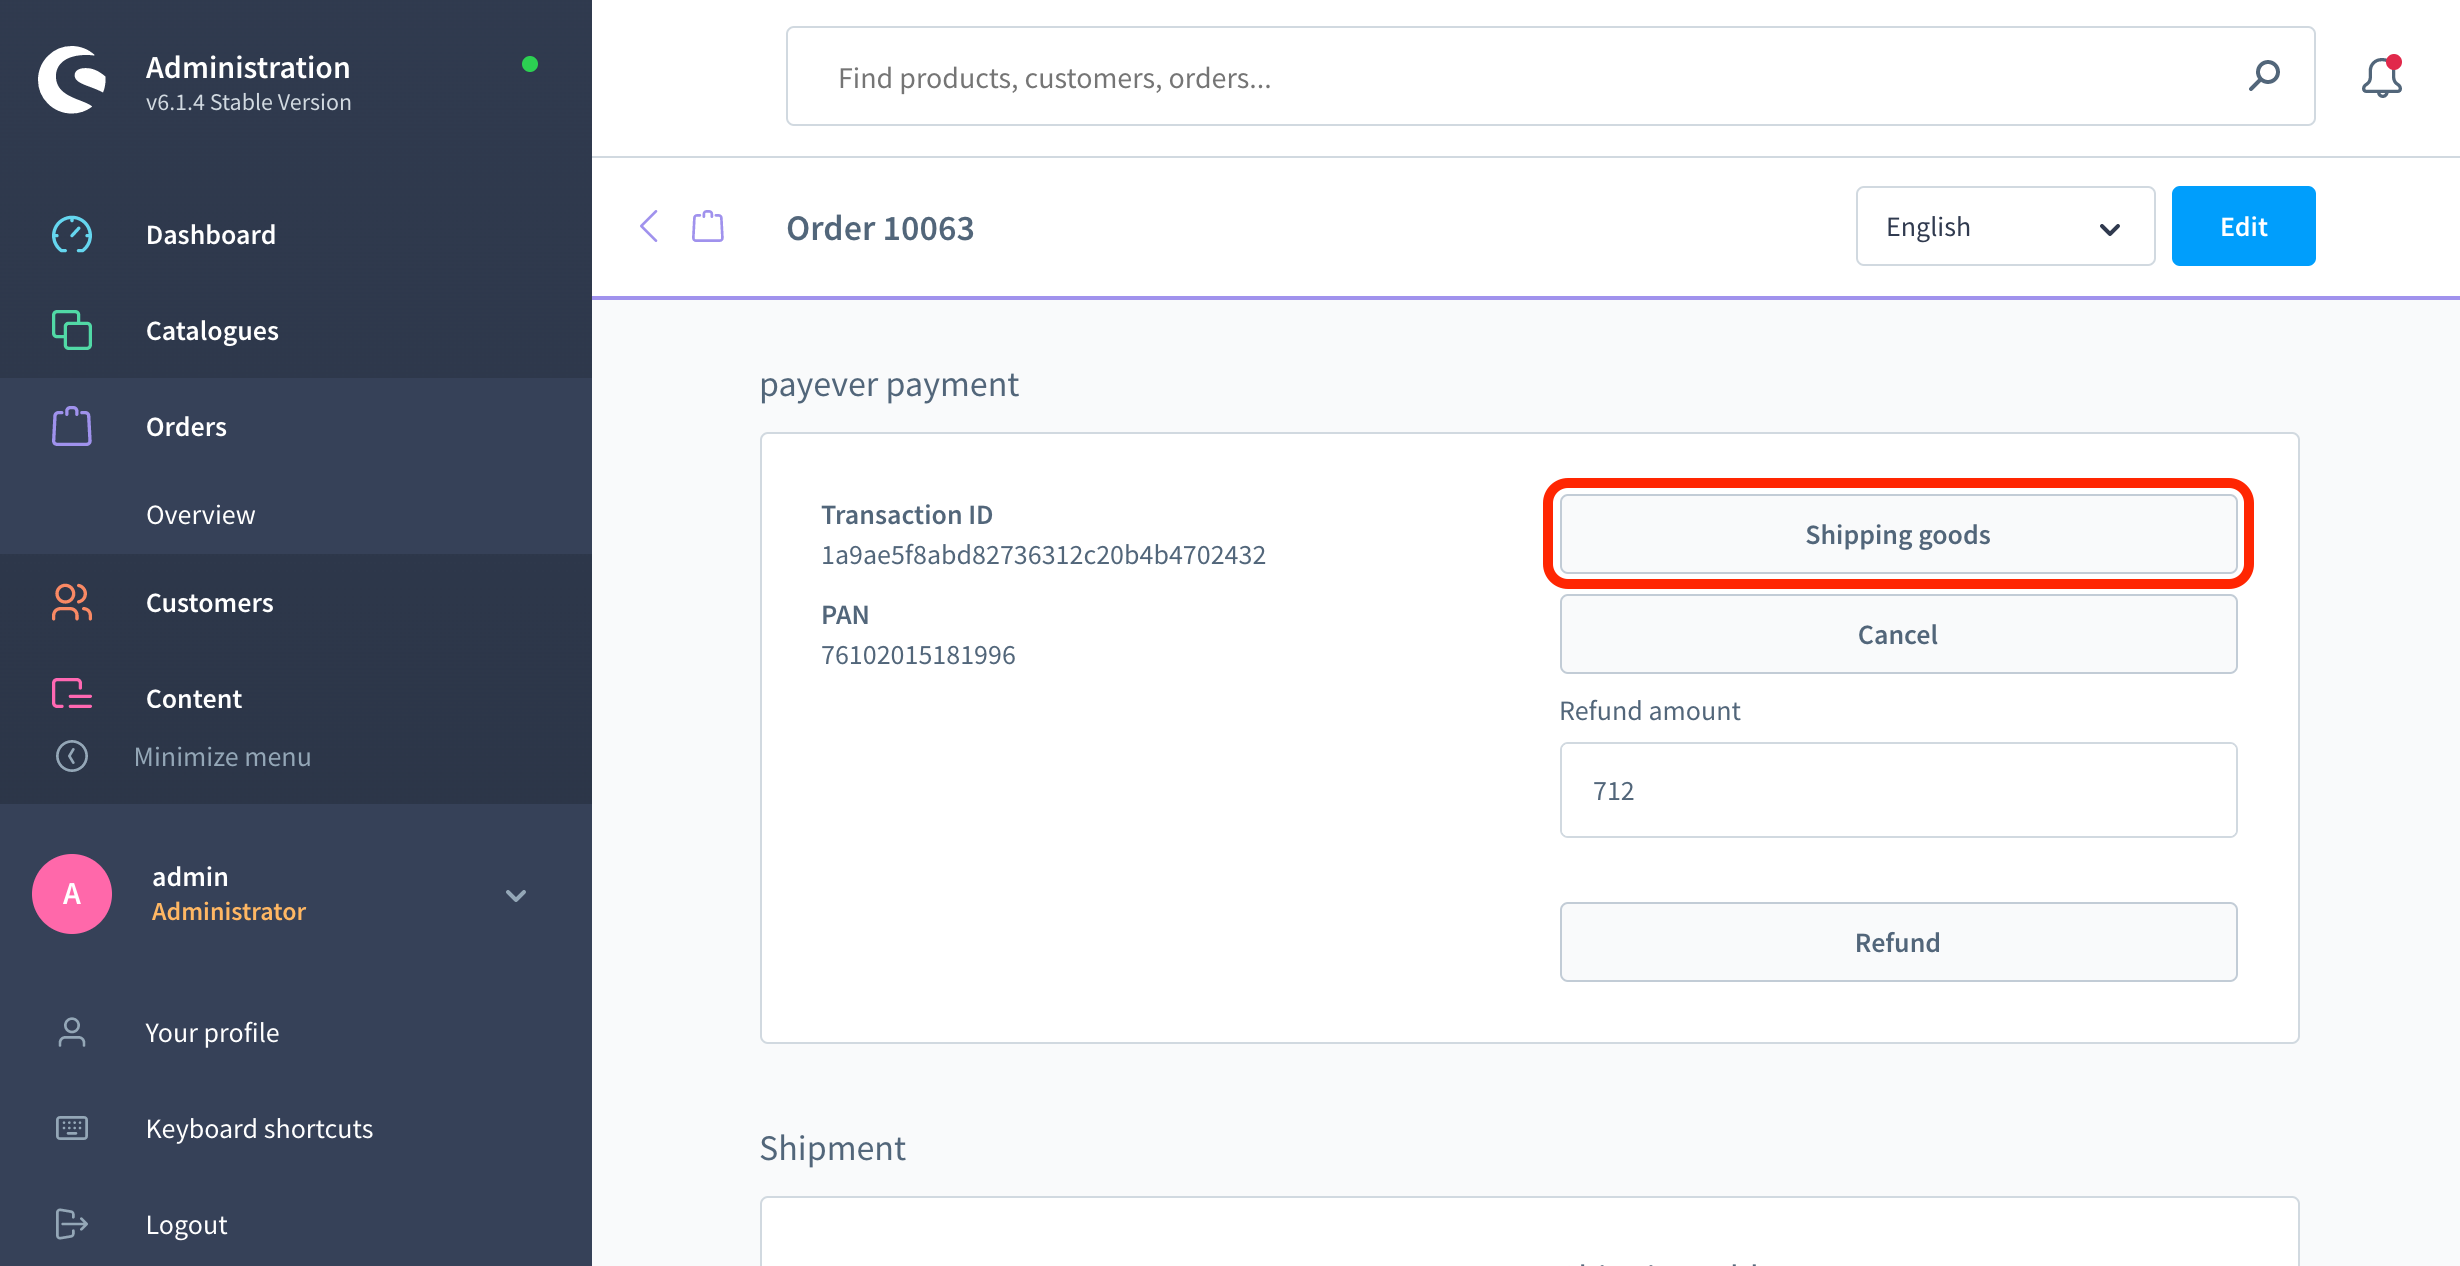Click the blue Edit button
Screen dimensions: 2460x1266
pos(2243,226)
